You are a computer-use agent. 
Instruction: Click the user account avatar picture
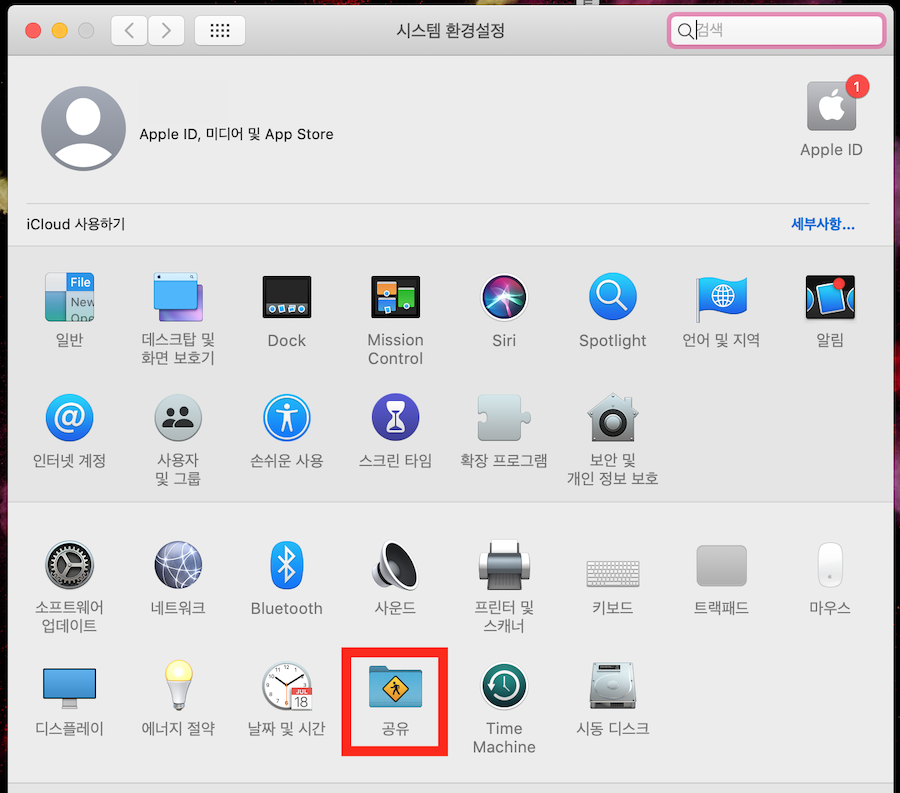pos(83,129)
